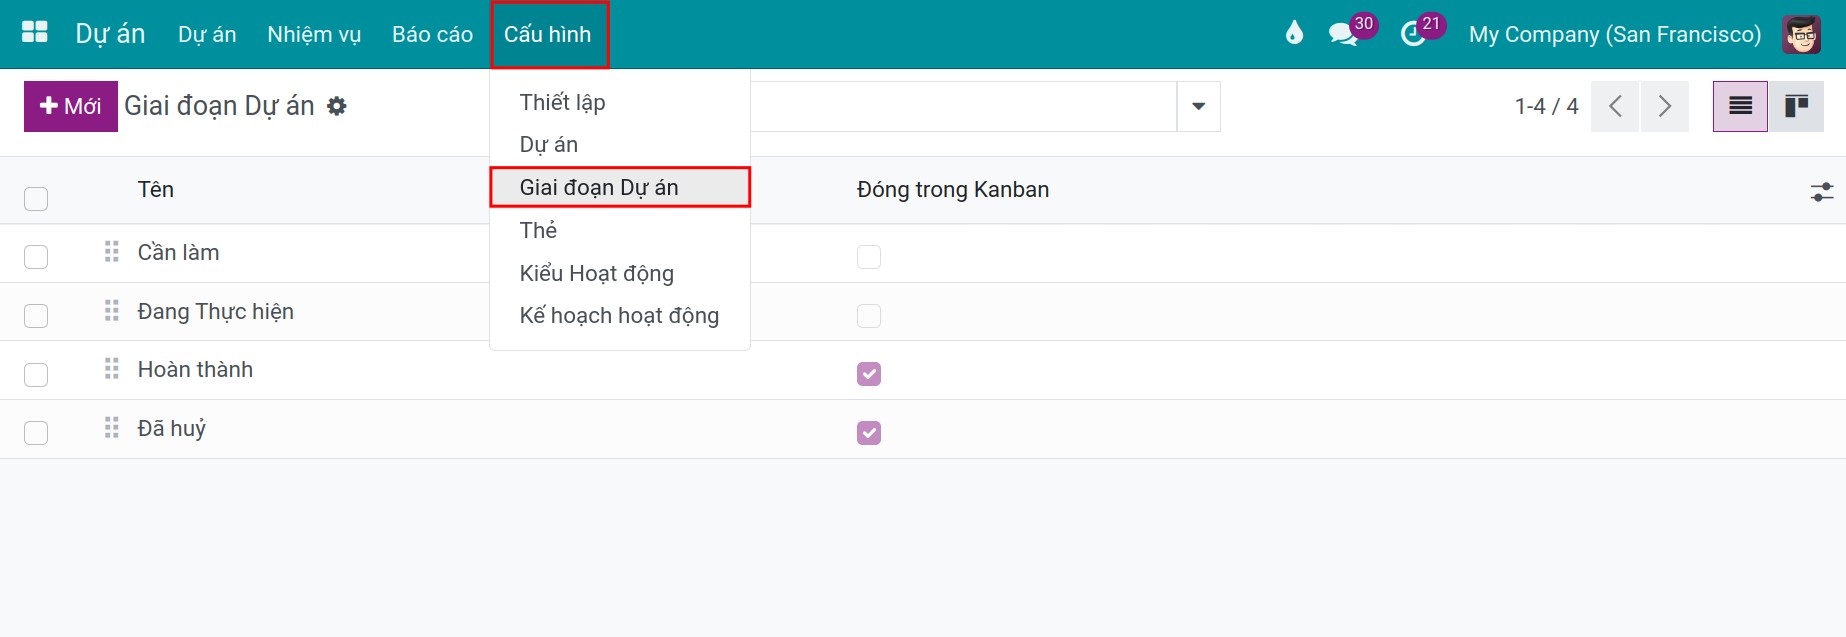Image resolution: width=1846 pixels, height=637 pixels.
Task: Open the Nhiệm vụ menu
Action: [314, 34]
